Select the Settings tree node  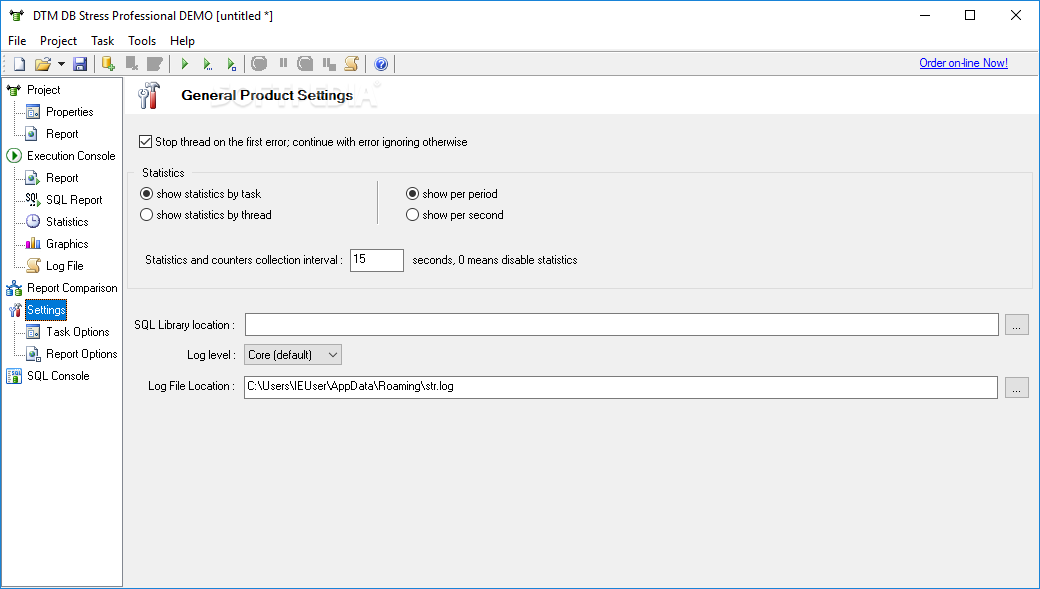(46, 310)
